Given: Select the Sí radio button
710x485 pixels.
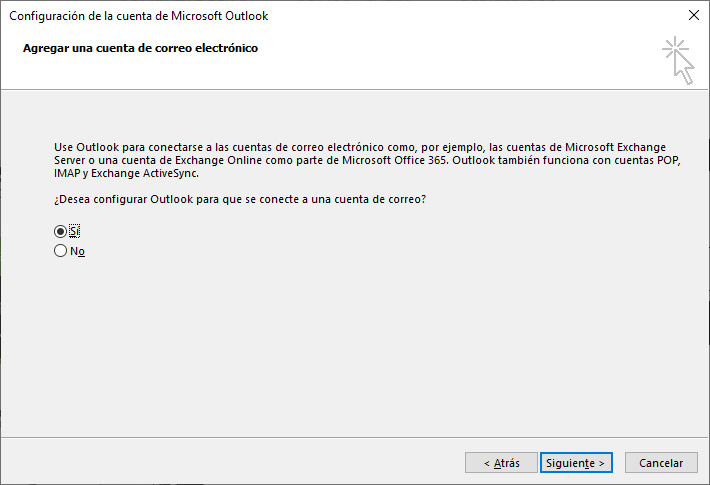Looking at the screenshot, I should pos(60,231).
